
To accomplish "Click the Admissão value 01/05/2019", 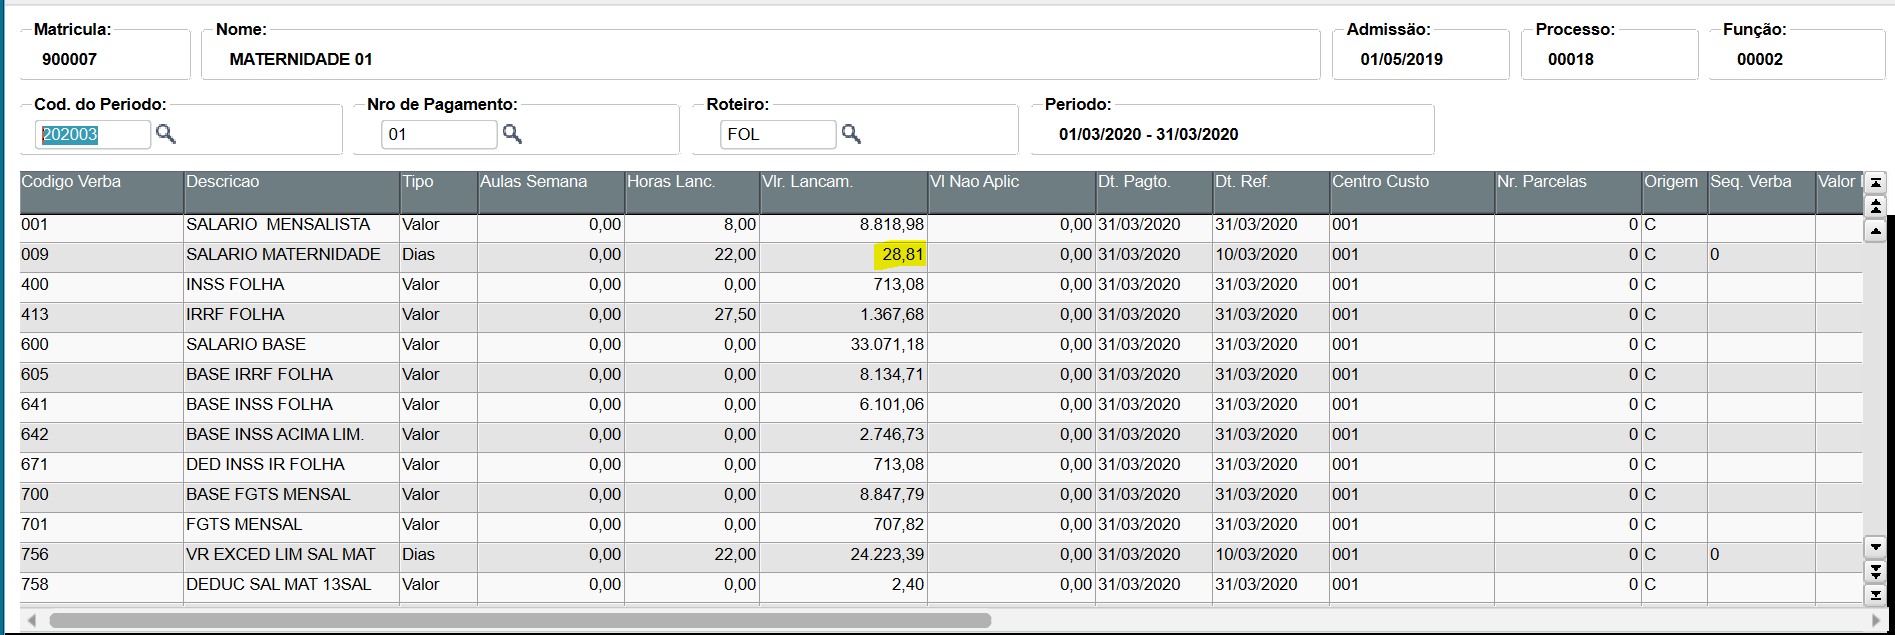I will (1401, 59).
